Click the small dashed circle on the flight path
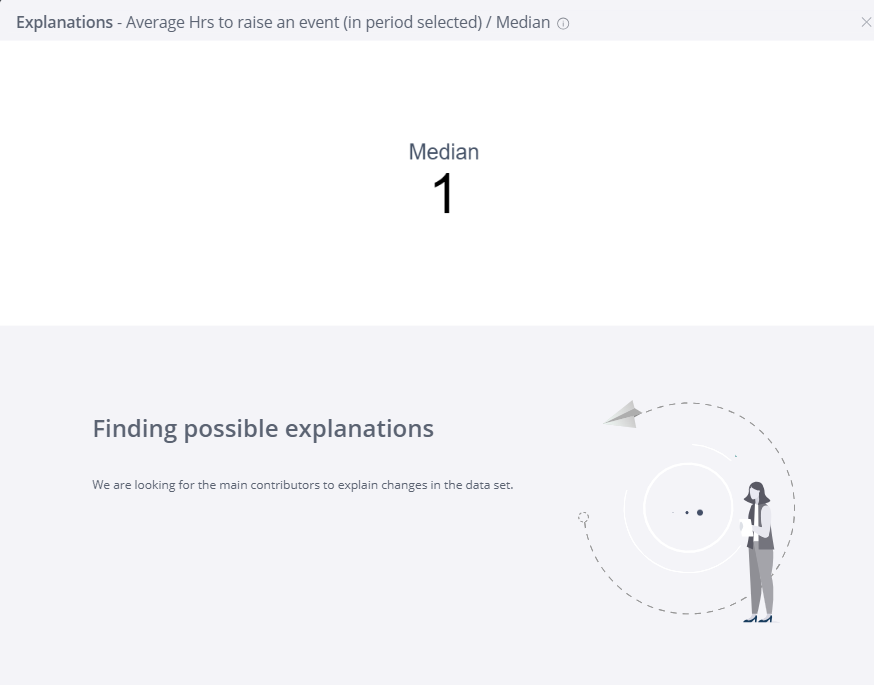This screenshot has width=874, height=685. [583, 518]
